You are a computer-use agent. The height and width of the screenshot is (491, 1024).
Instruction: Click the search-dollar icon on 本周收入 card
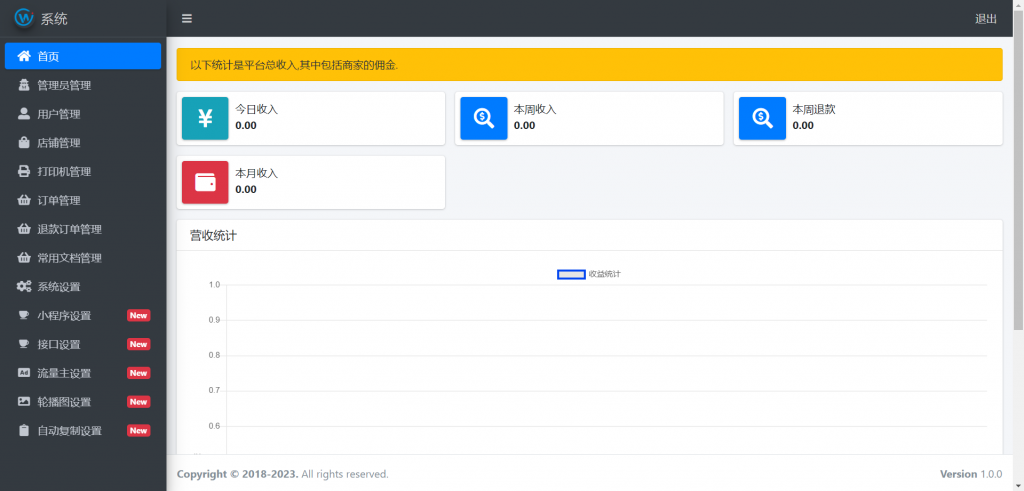pyautogui.click(x=484, y=118)
